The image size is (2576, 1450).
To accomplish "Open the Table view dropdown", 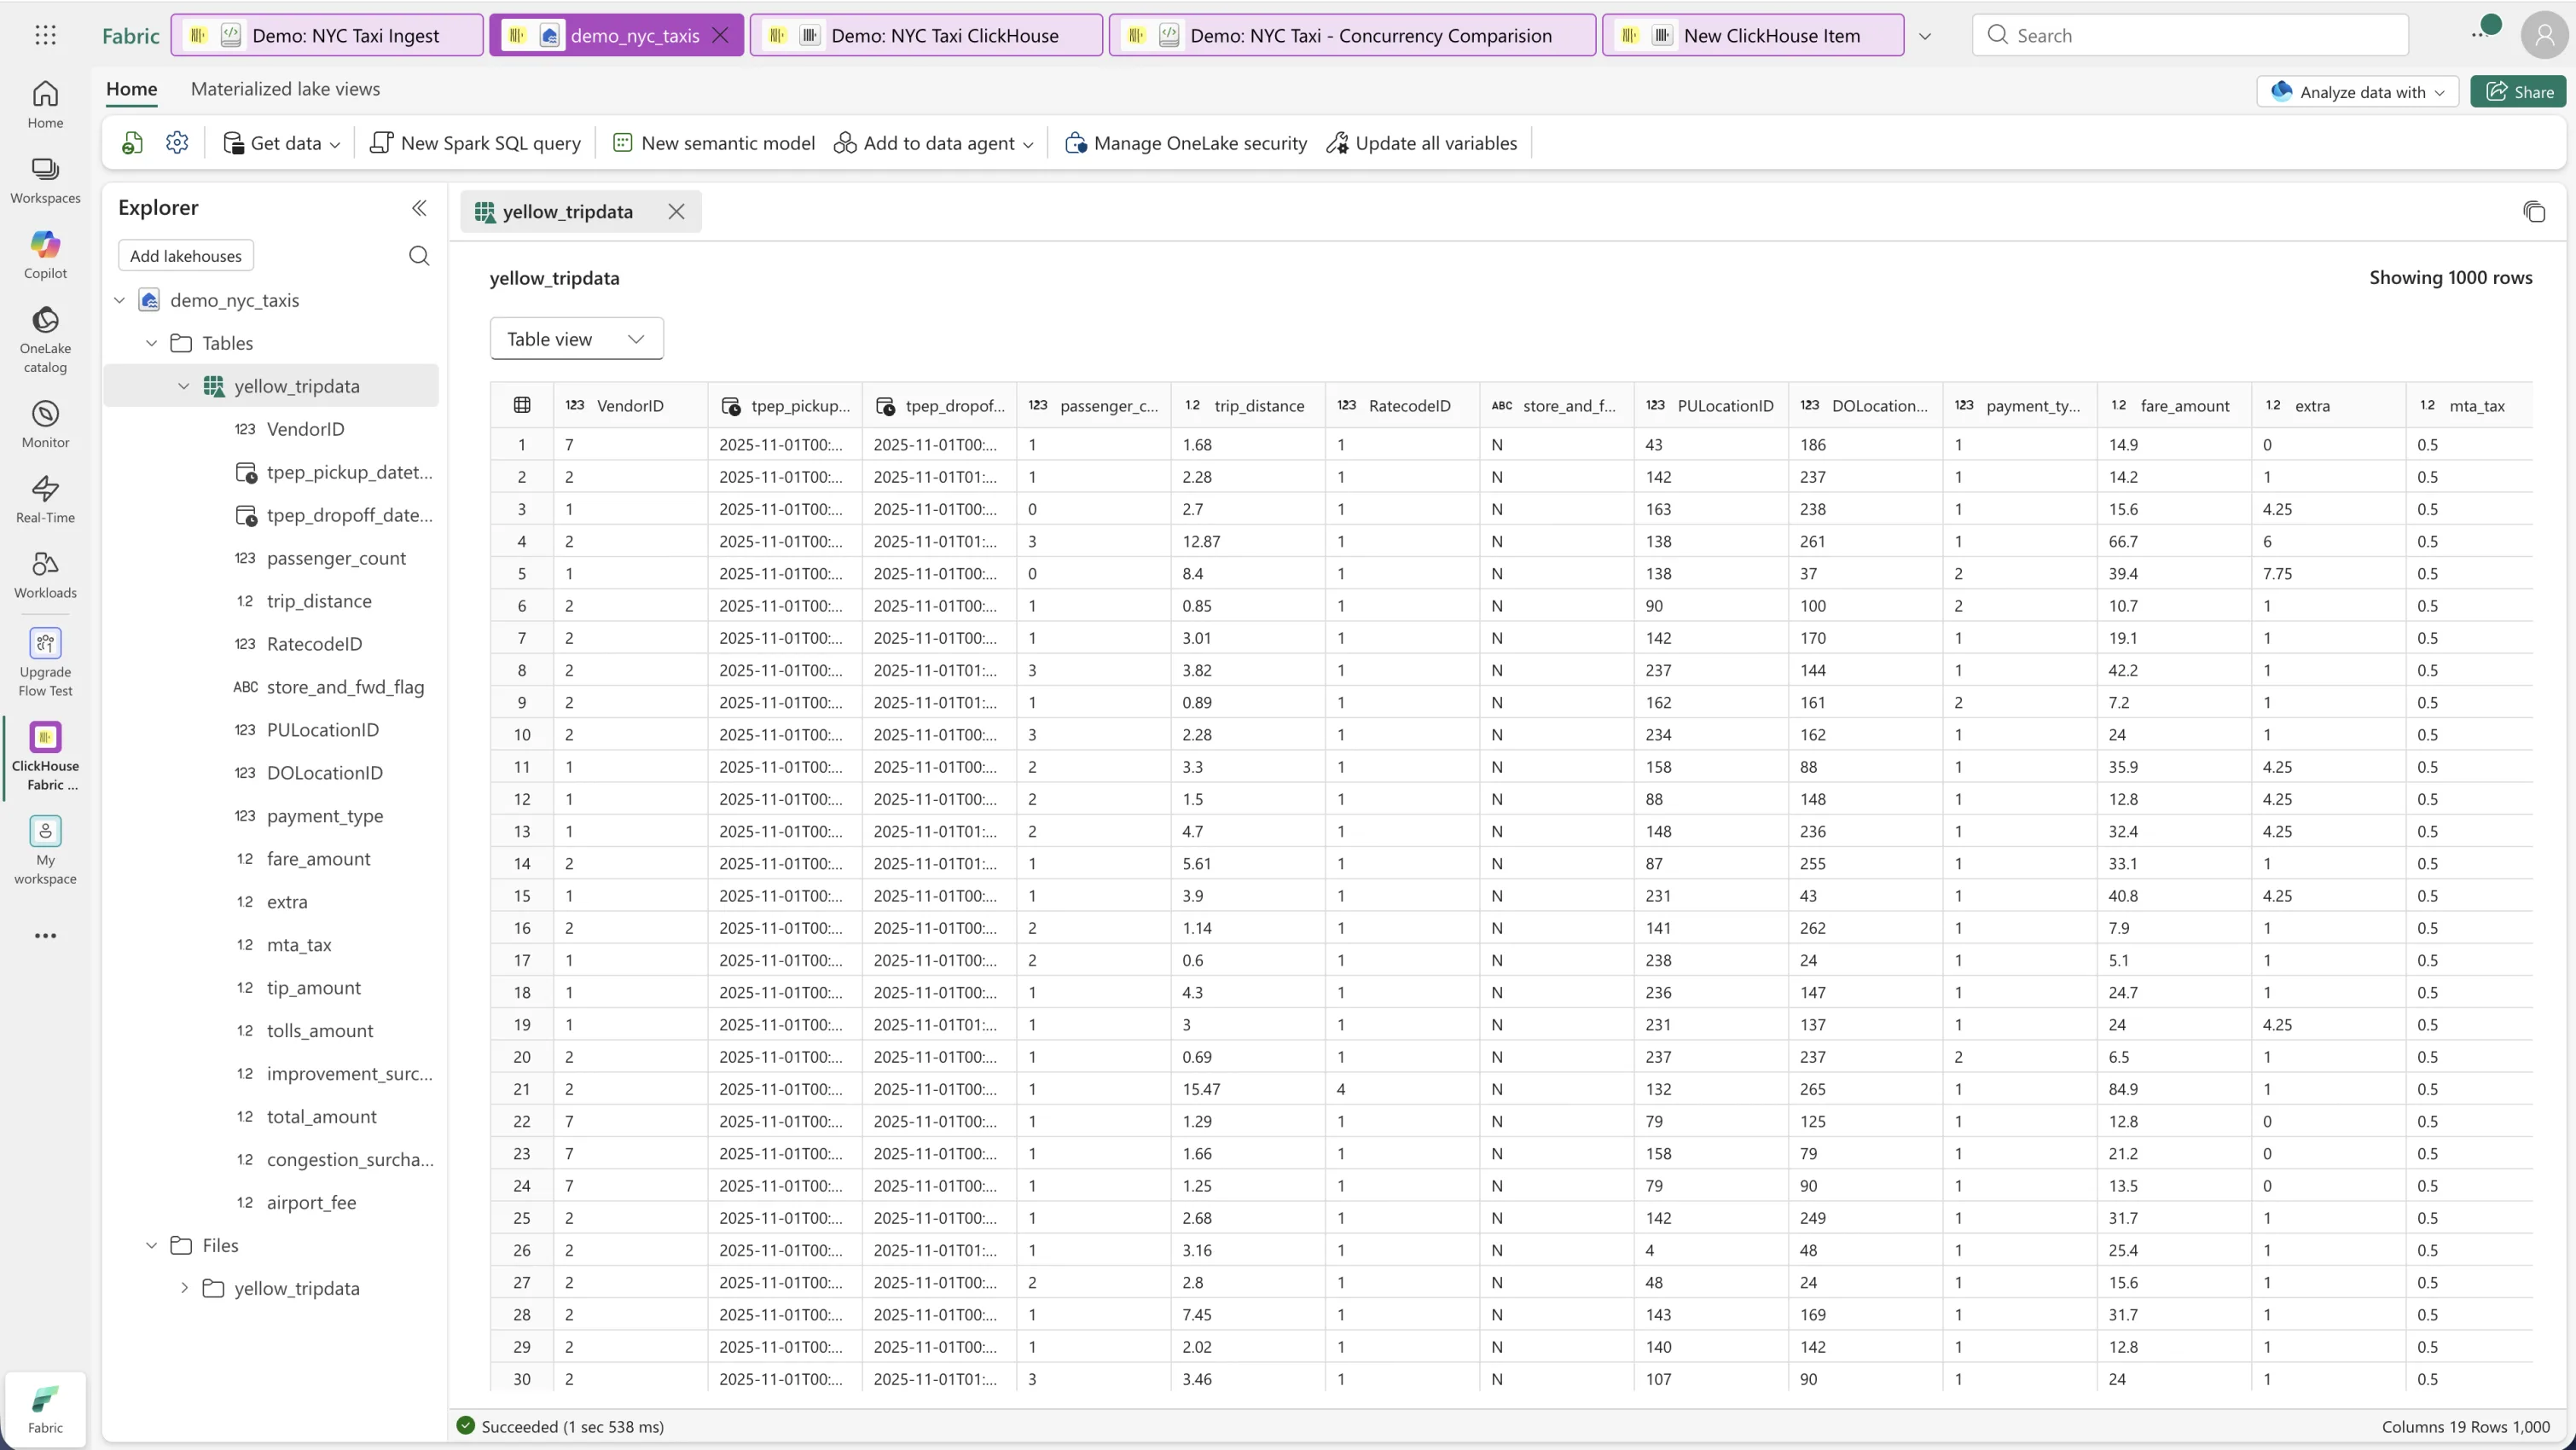I will point(576,339).
